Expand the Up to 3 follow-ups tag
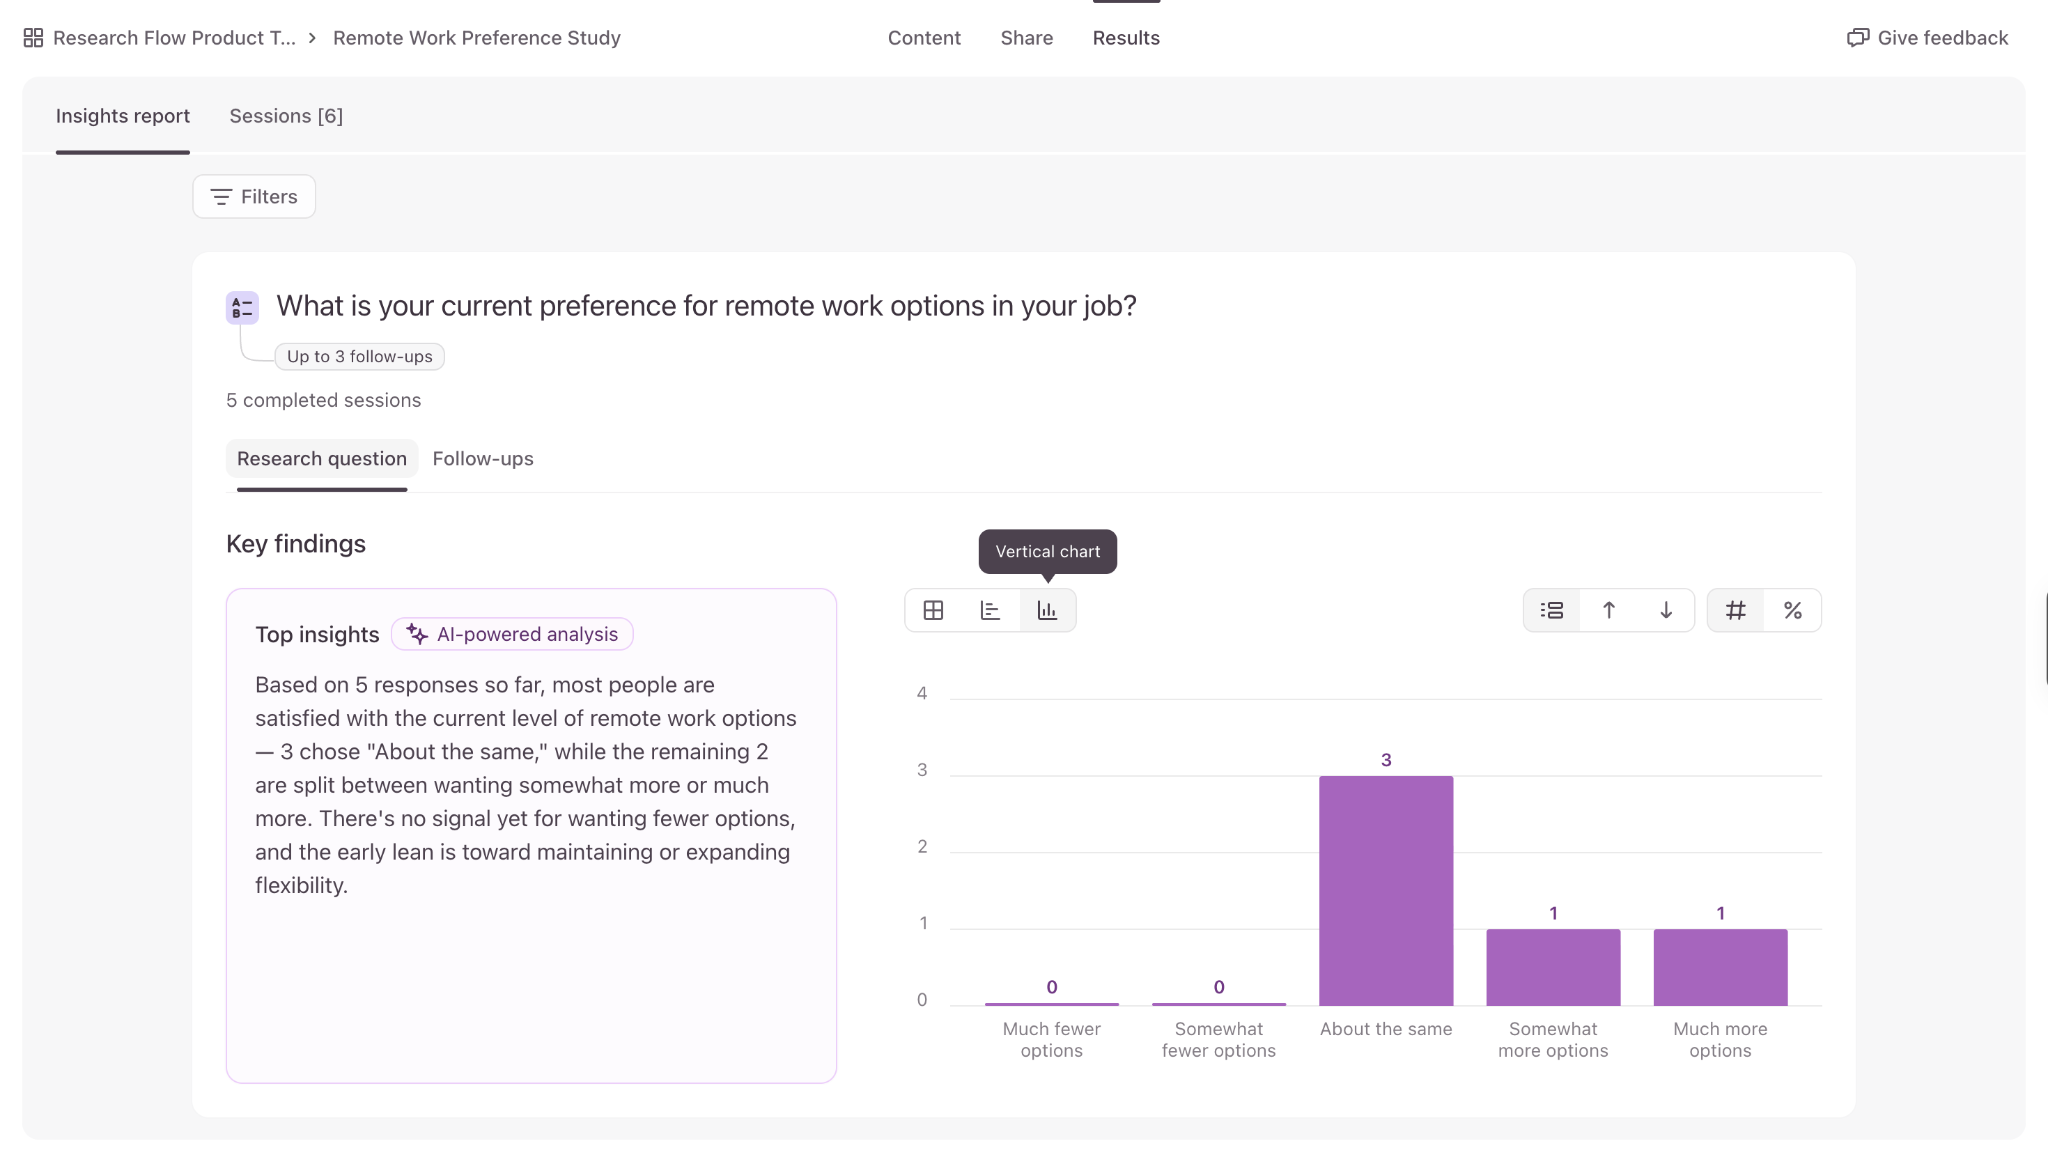Image resolution: width=2048 pixels, height=1162 pixels. 360,357
